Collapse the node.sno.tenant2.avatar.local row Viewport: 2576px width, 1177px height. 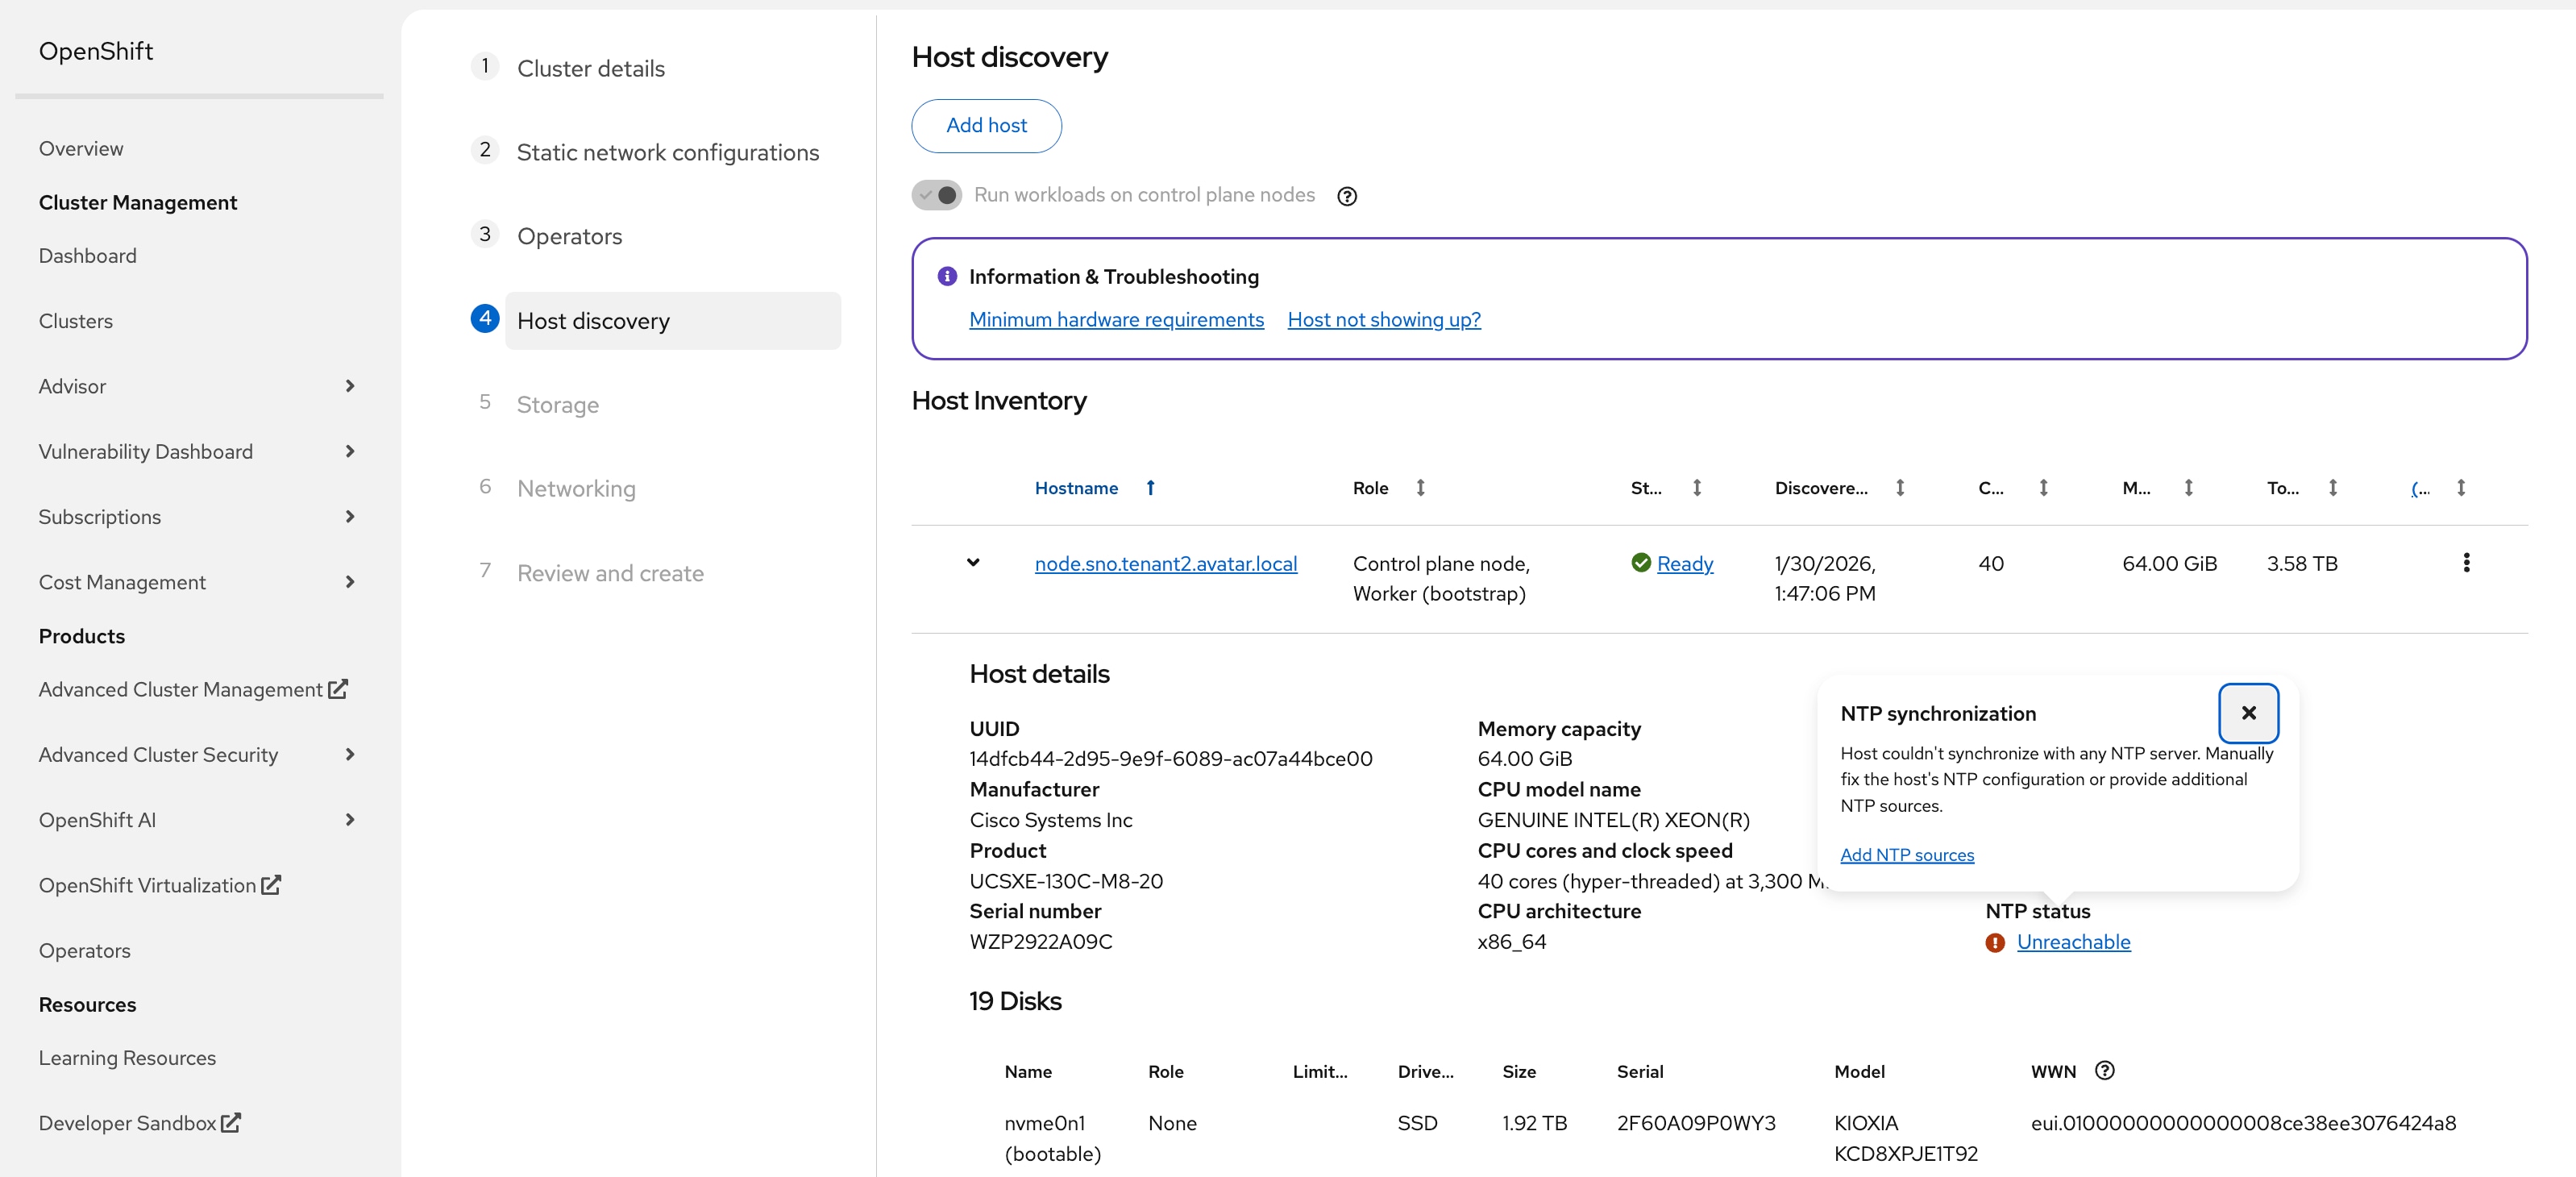973,563
